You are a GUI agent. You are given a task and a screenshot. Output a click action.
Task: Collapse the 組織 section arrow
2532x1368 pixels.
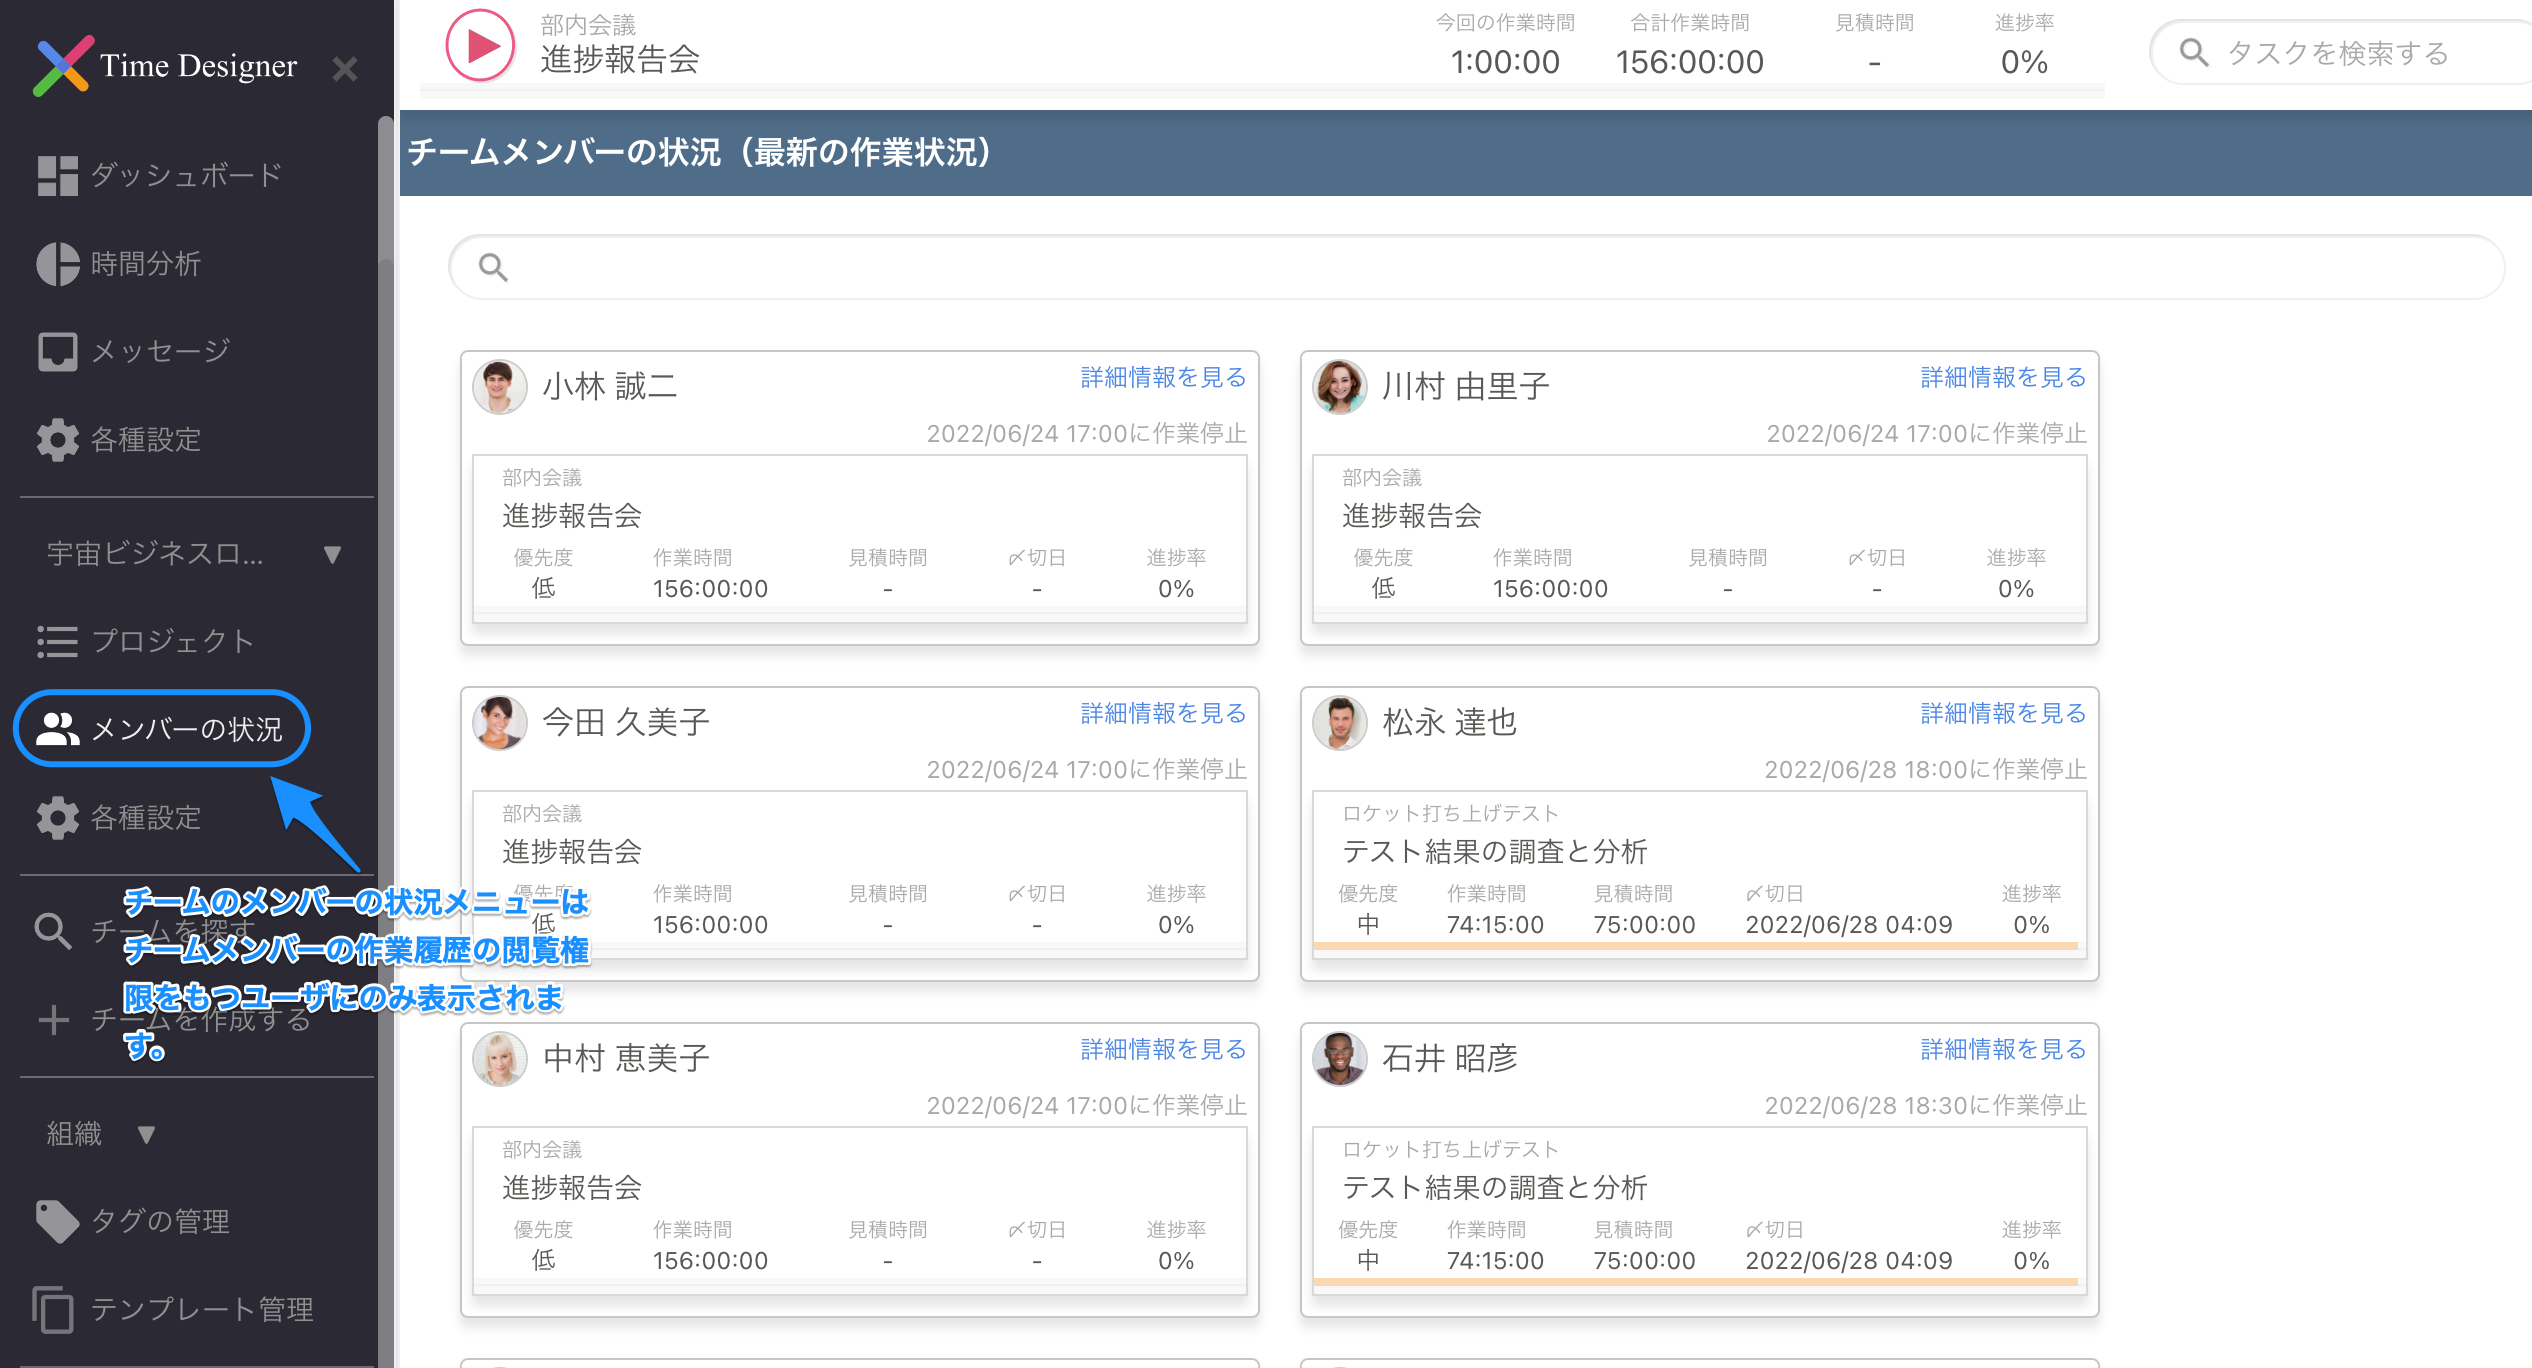point(147,1134)
